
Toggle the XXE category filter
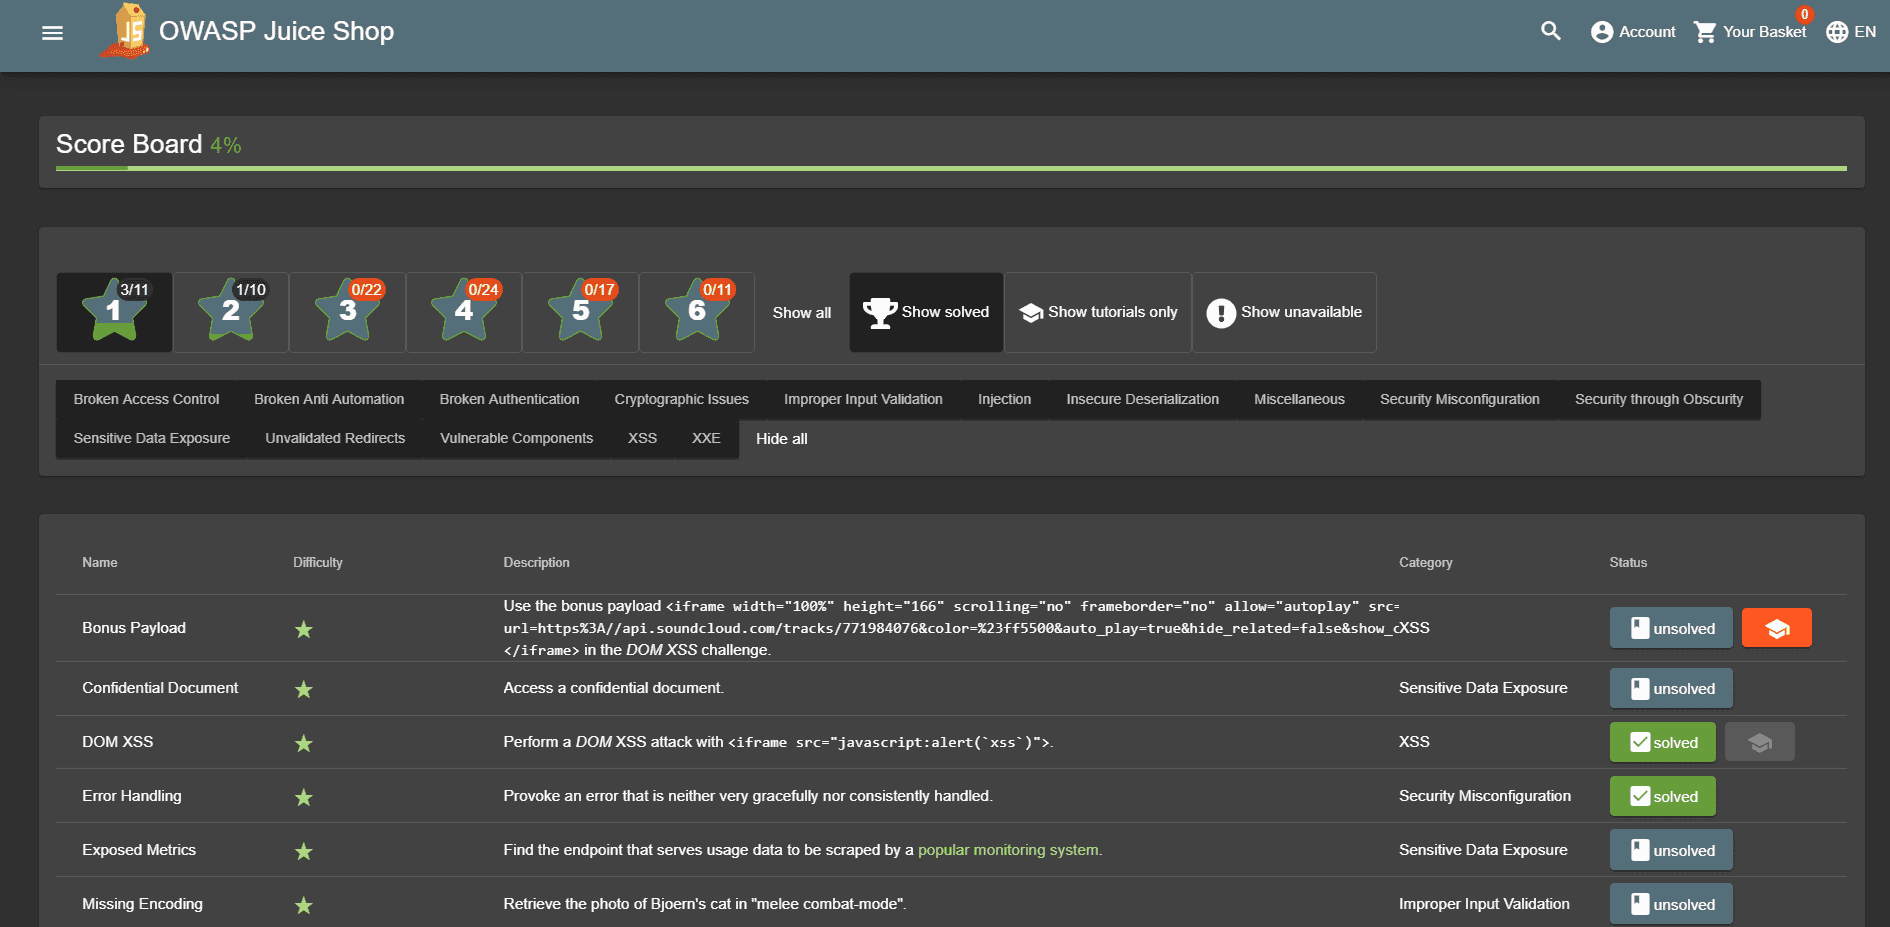pyautogui.click(x=706, y=438)
